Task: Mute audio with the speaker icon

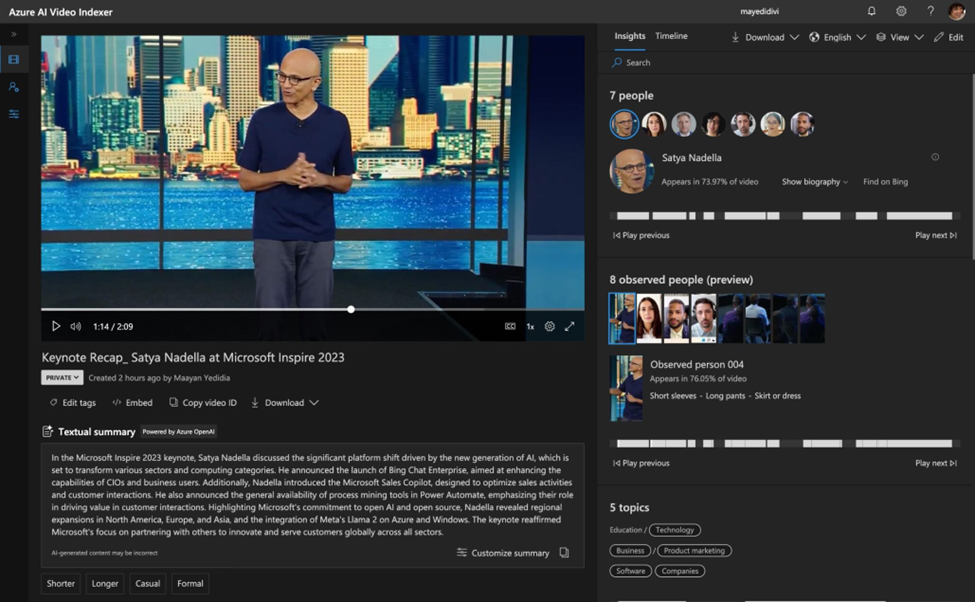Action: 75,326
